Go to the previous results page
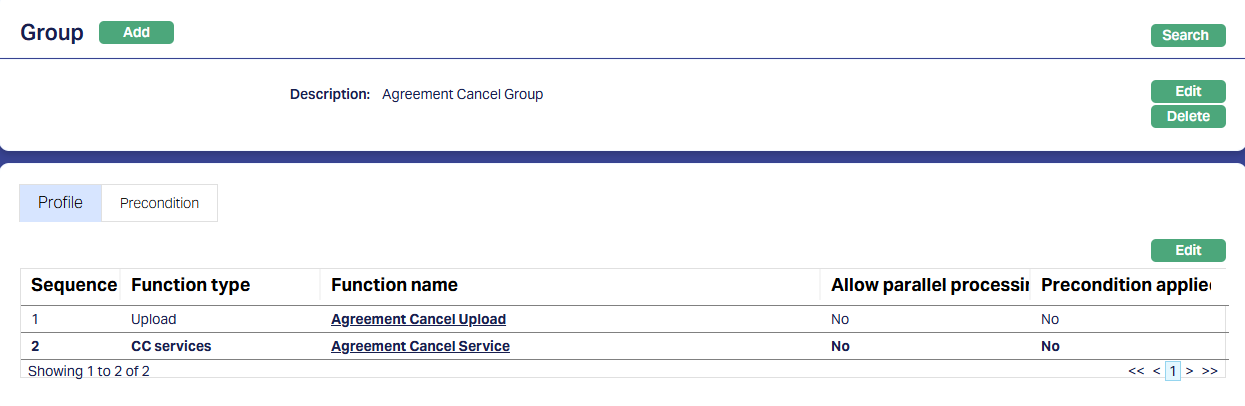 [1156, 371]
